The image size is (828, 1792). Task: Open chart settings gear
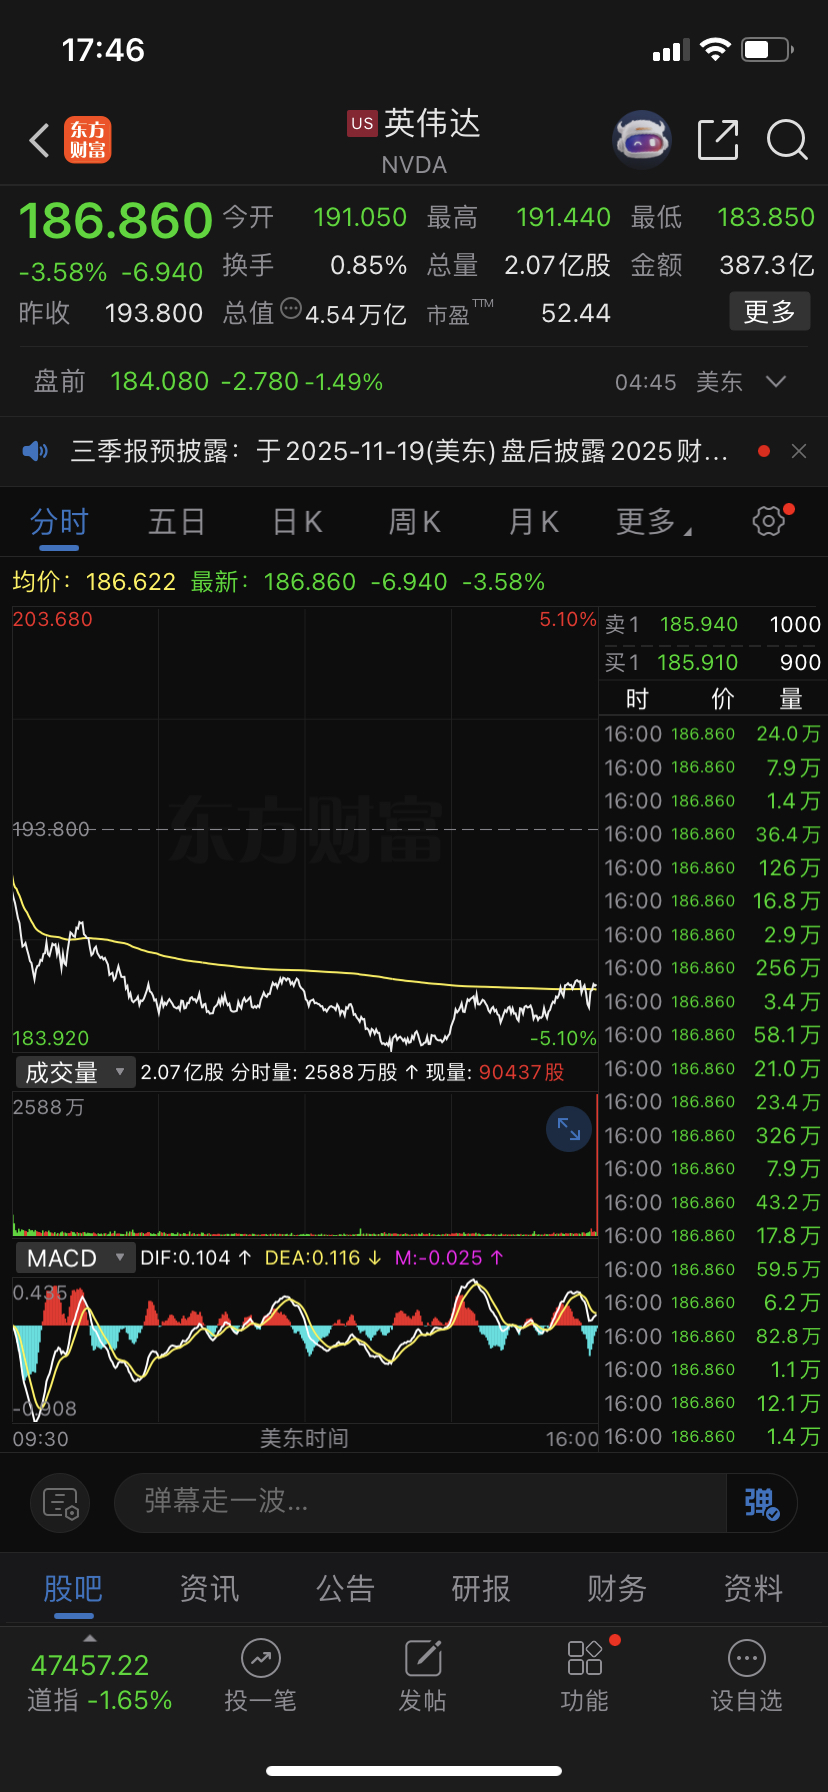tap(769, 521)
